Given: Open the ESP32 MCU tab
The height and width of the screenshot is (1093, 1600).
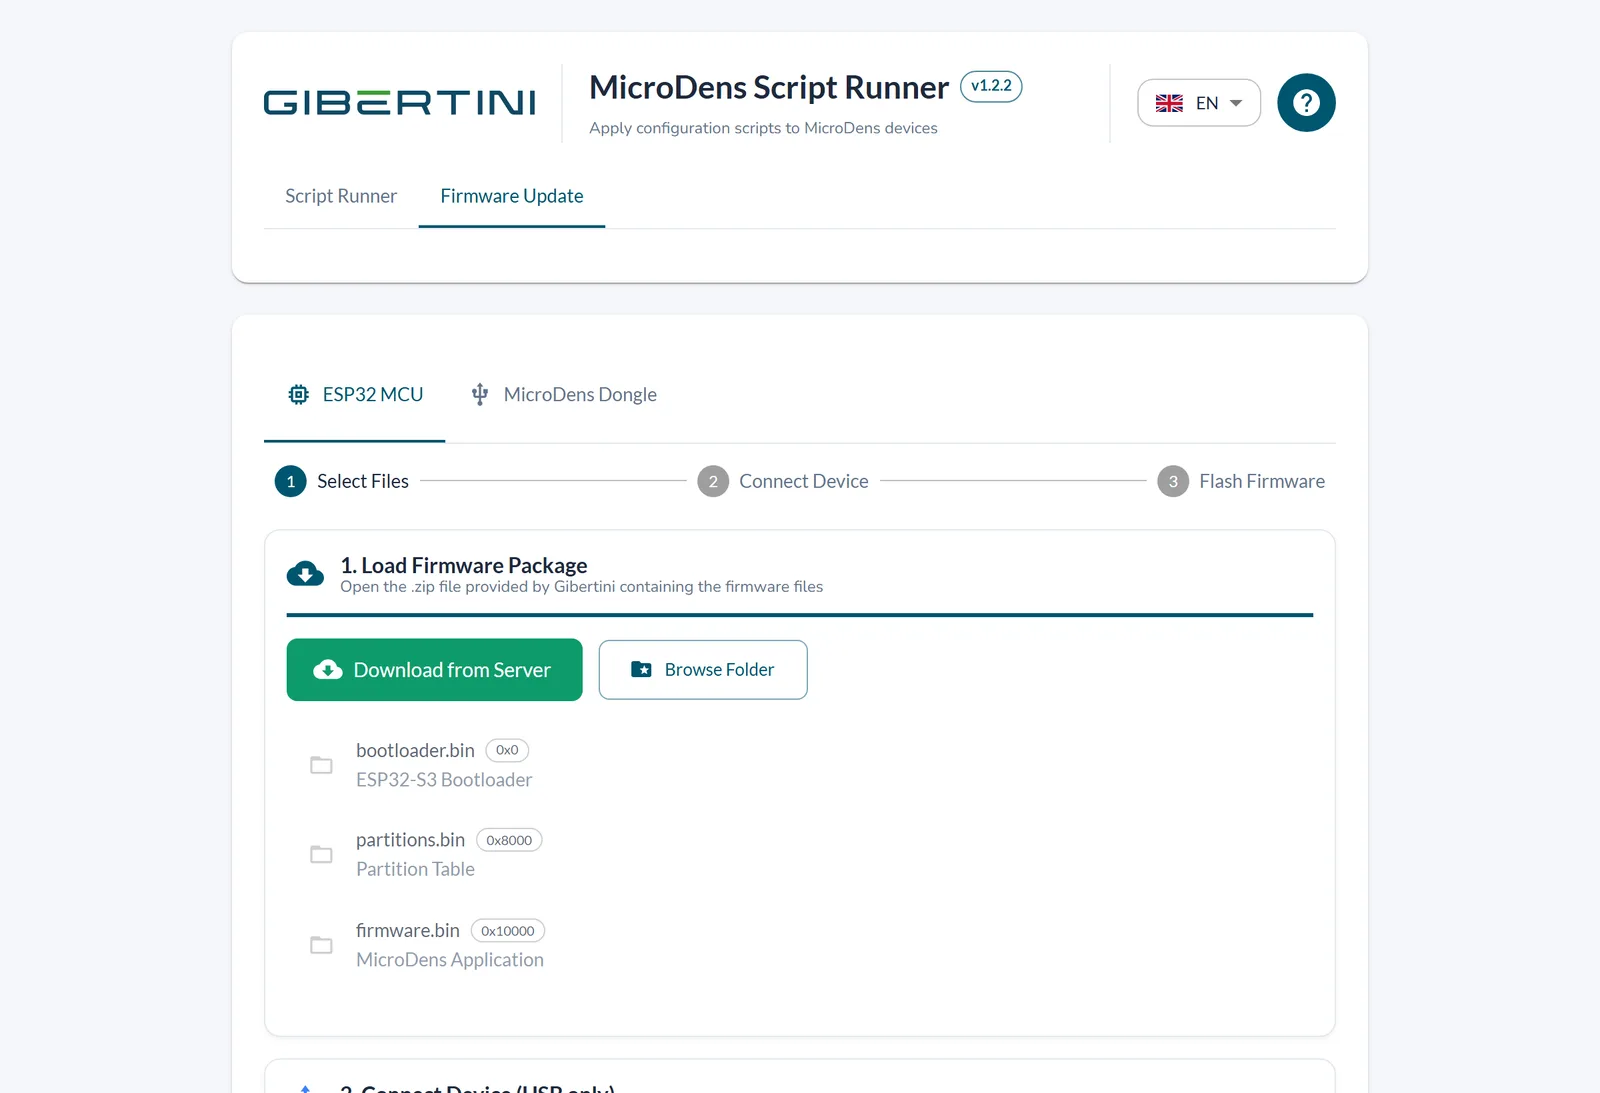Looking at the screenshot, I should tap(355, 395).
